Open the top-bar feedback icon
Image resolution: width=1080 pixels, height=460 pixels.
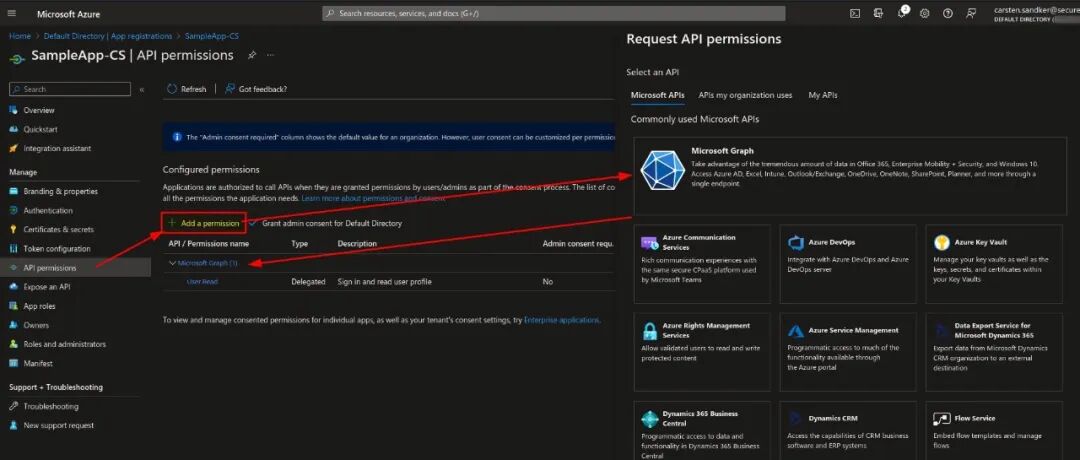(x=971, y=13)
